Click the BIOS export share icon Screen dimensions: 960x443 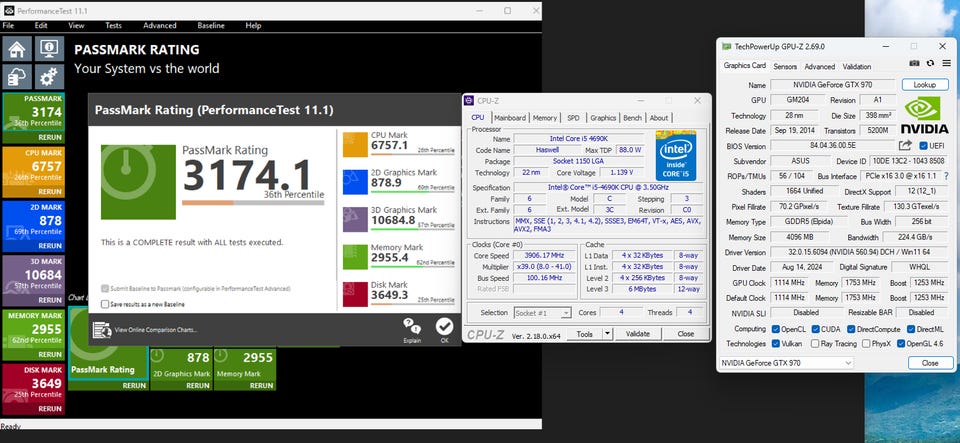[905, 146]
